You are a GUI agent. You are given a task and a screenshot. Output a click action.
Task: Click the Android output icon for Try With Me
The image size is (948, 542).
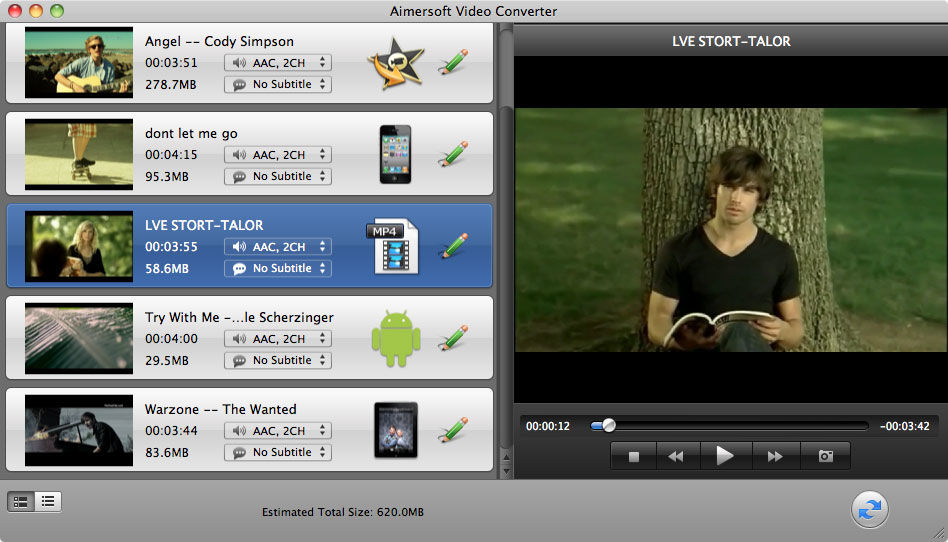click(396, 338)
